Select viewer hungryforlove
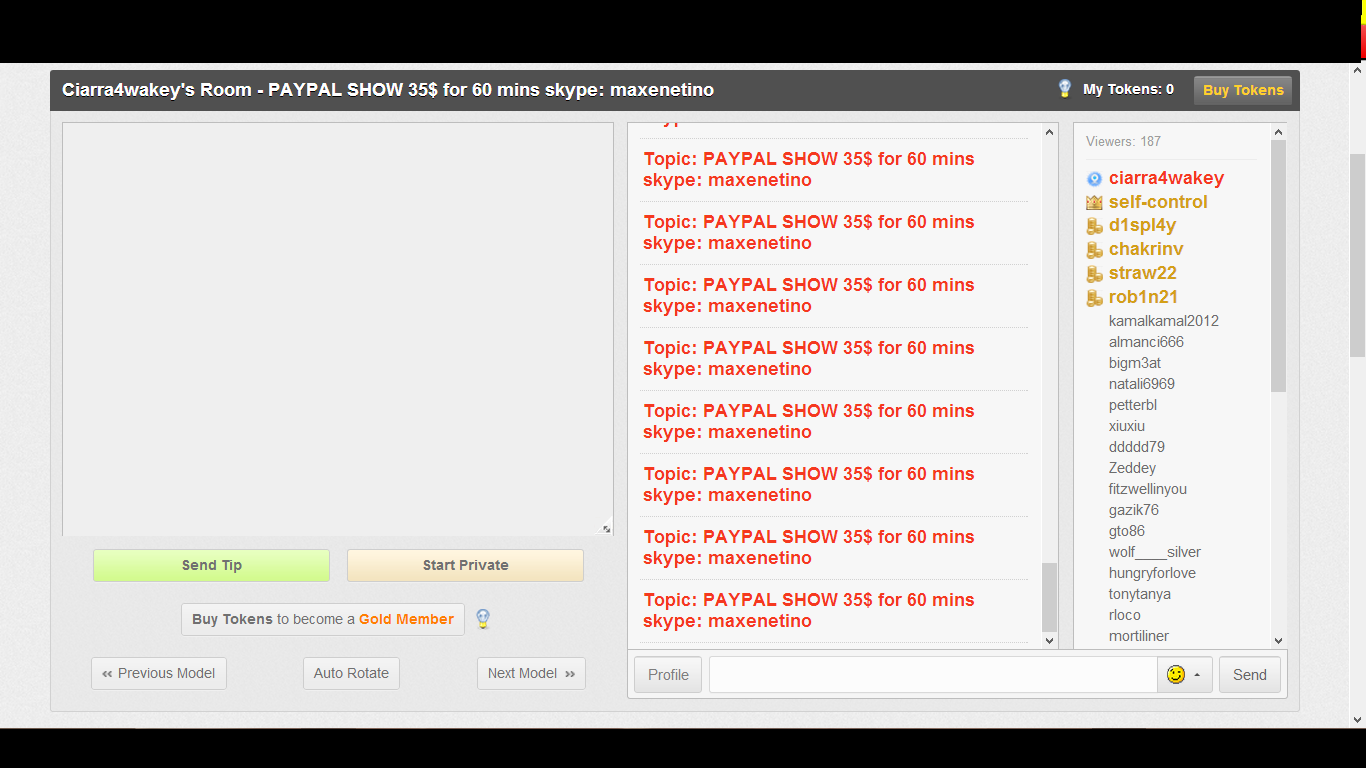 (1152, 573)
